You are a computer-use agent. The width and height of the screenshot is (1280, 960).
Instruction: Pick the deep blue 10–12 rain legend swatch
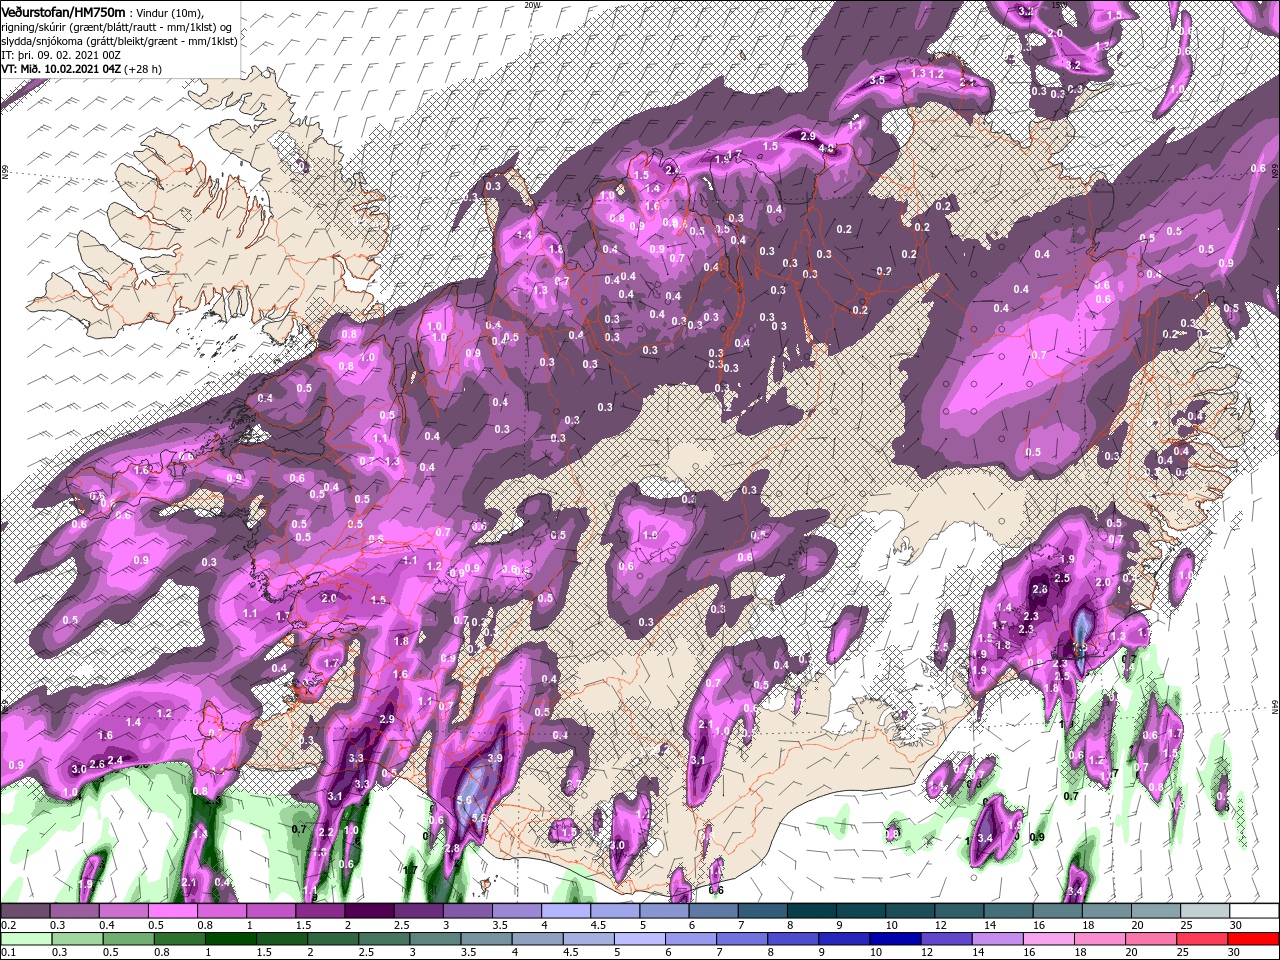pos(895,938)
